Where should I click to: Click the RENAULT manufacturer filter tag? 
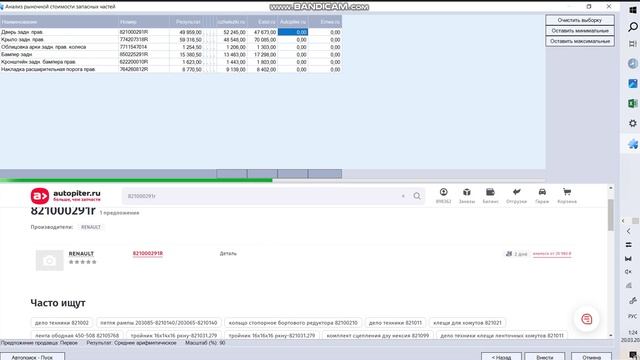(x=91, y=227)
